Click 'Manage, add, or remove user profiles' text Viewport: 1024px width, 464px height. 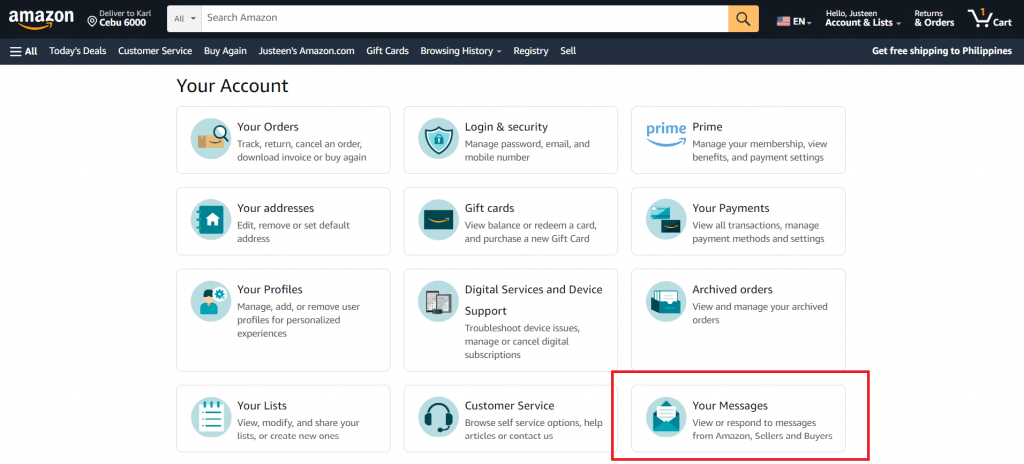tap(298, 320)
